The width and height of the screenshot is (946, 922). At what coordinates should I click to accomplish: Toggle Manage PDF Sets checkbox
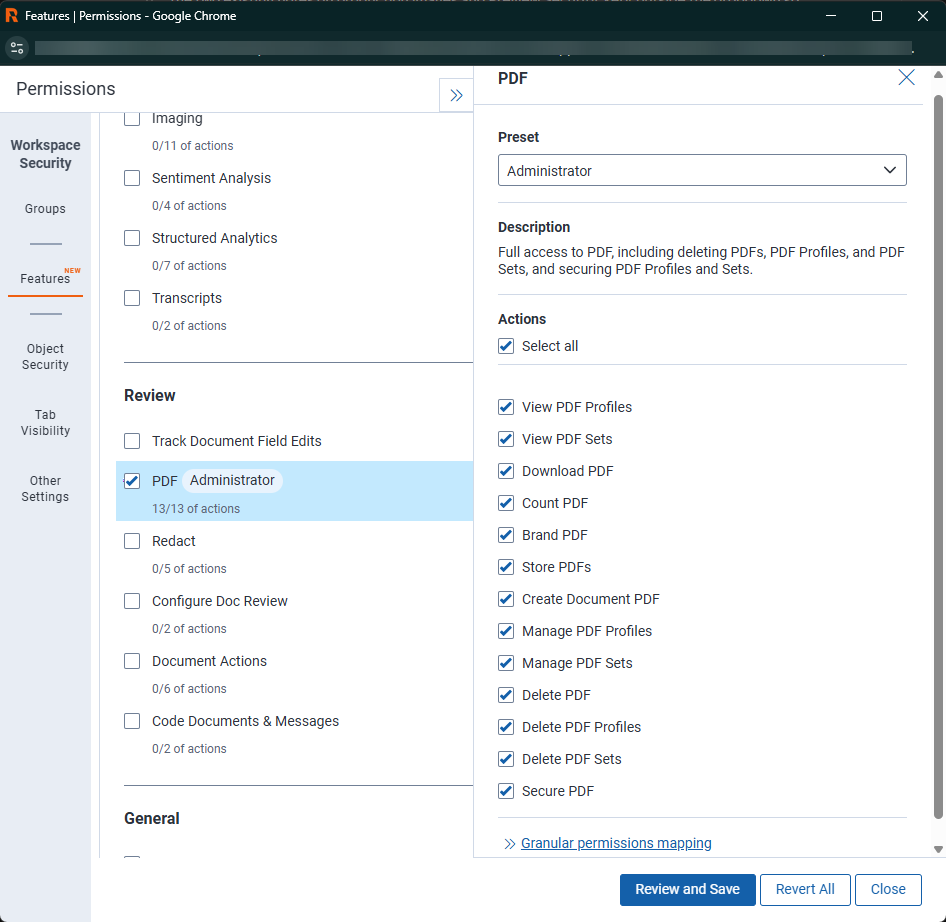click(x=506, y=663)
